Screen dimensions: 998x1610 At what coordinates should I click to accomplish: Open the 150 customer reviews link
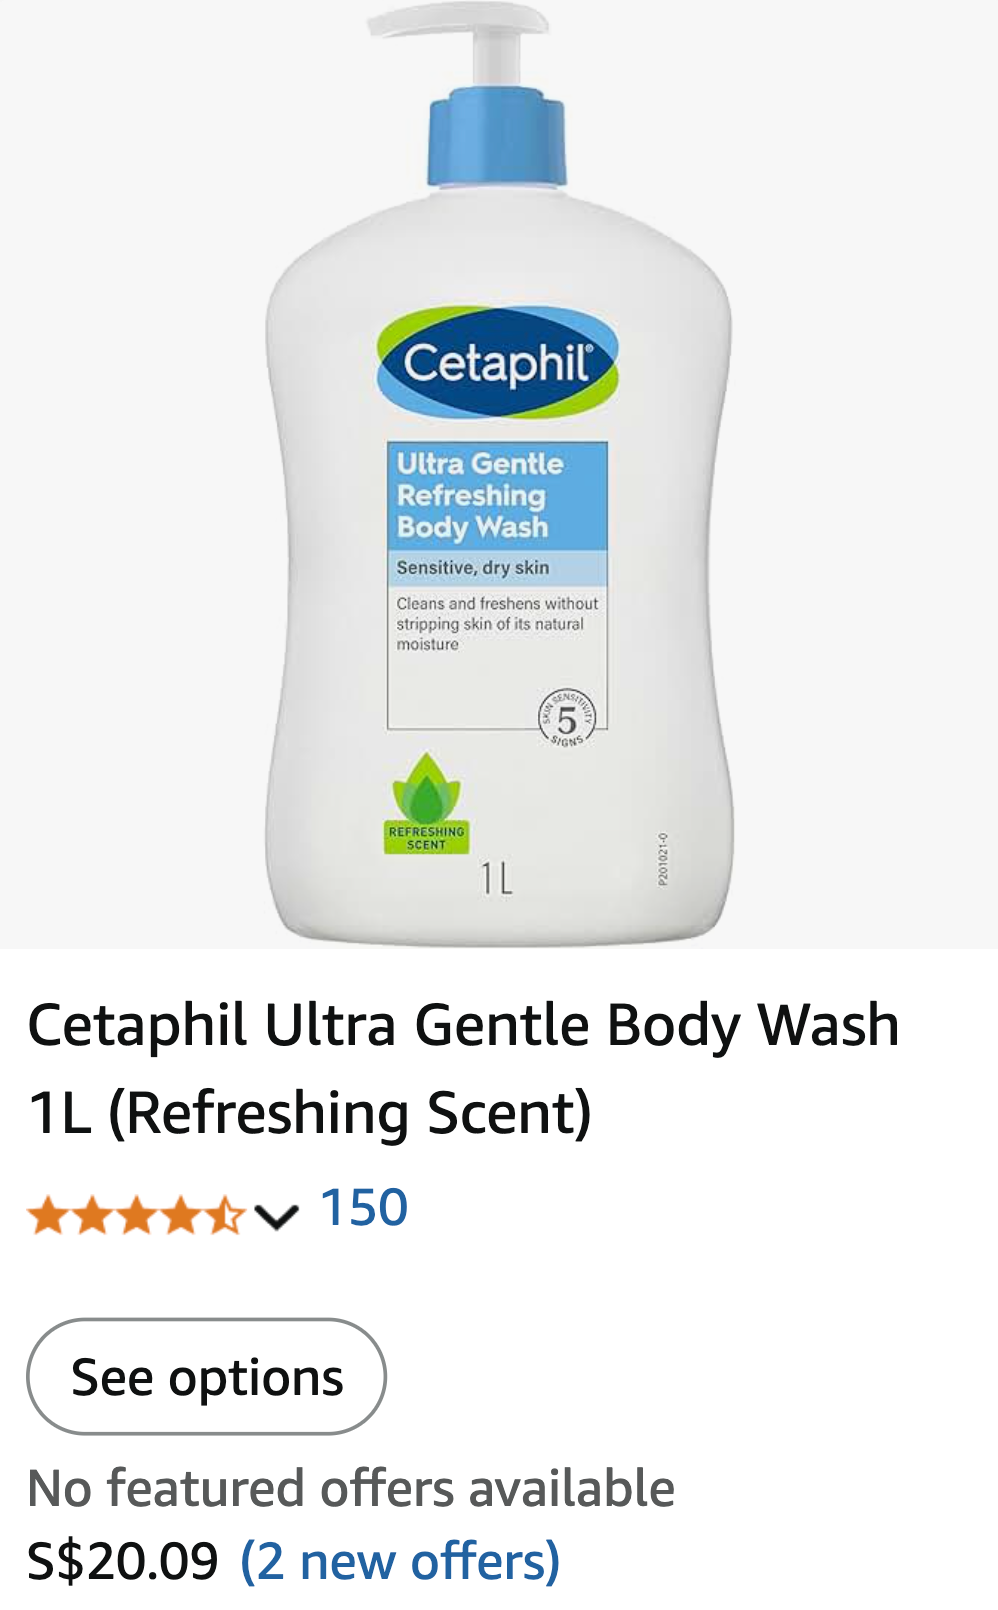click(x=364, y=1208)
